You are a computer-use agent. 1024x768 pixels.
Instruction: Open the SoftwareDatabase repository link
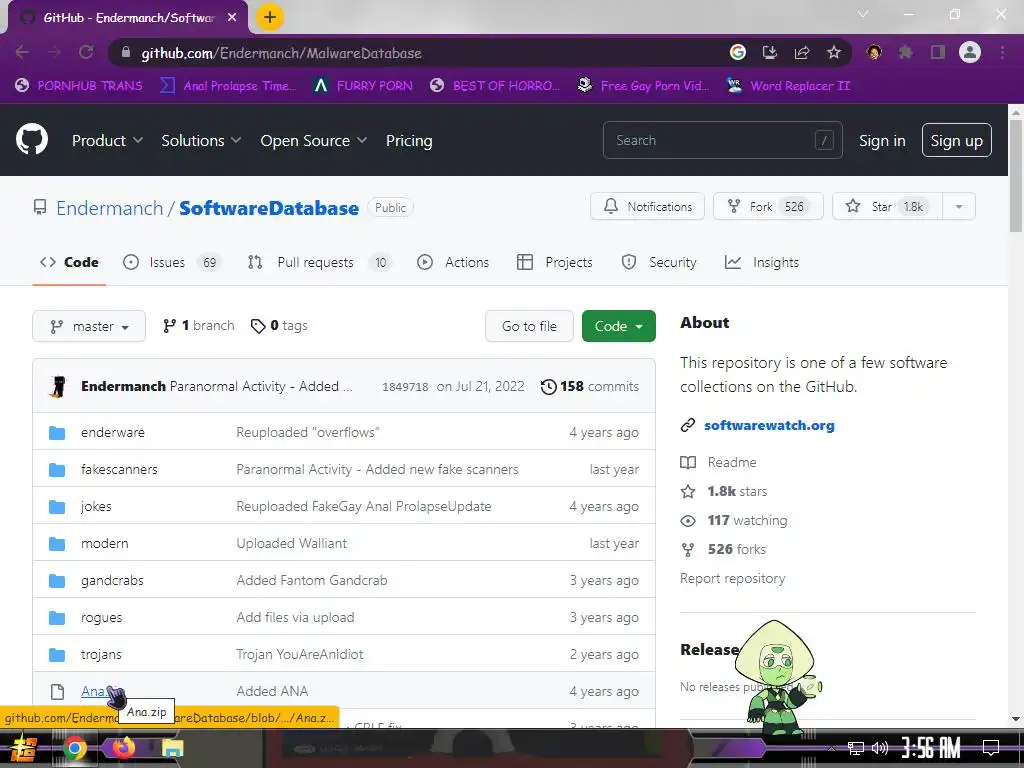[x=269, y=208]
